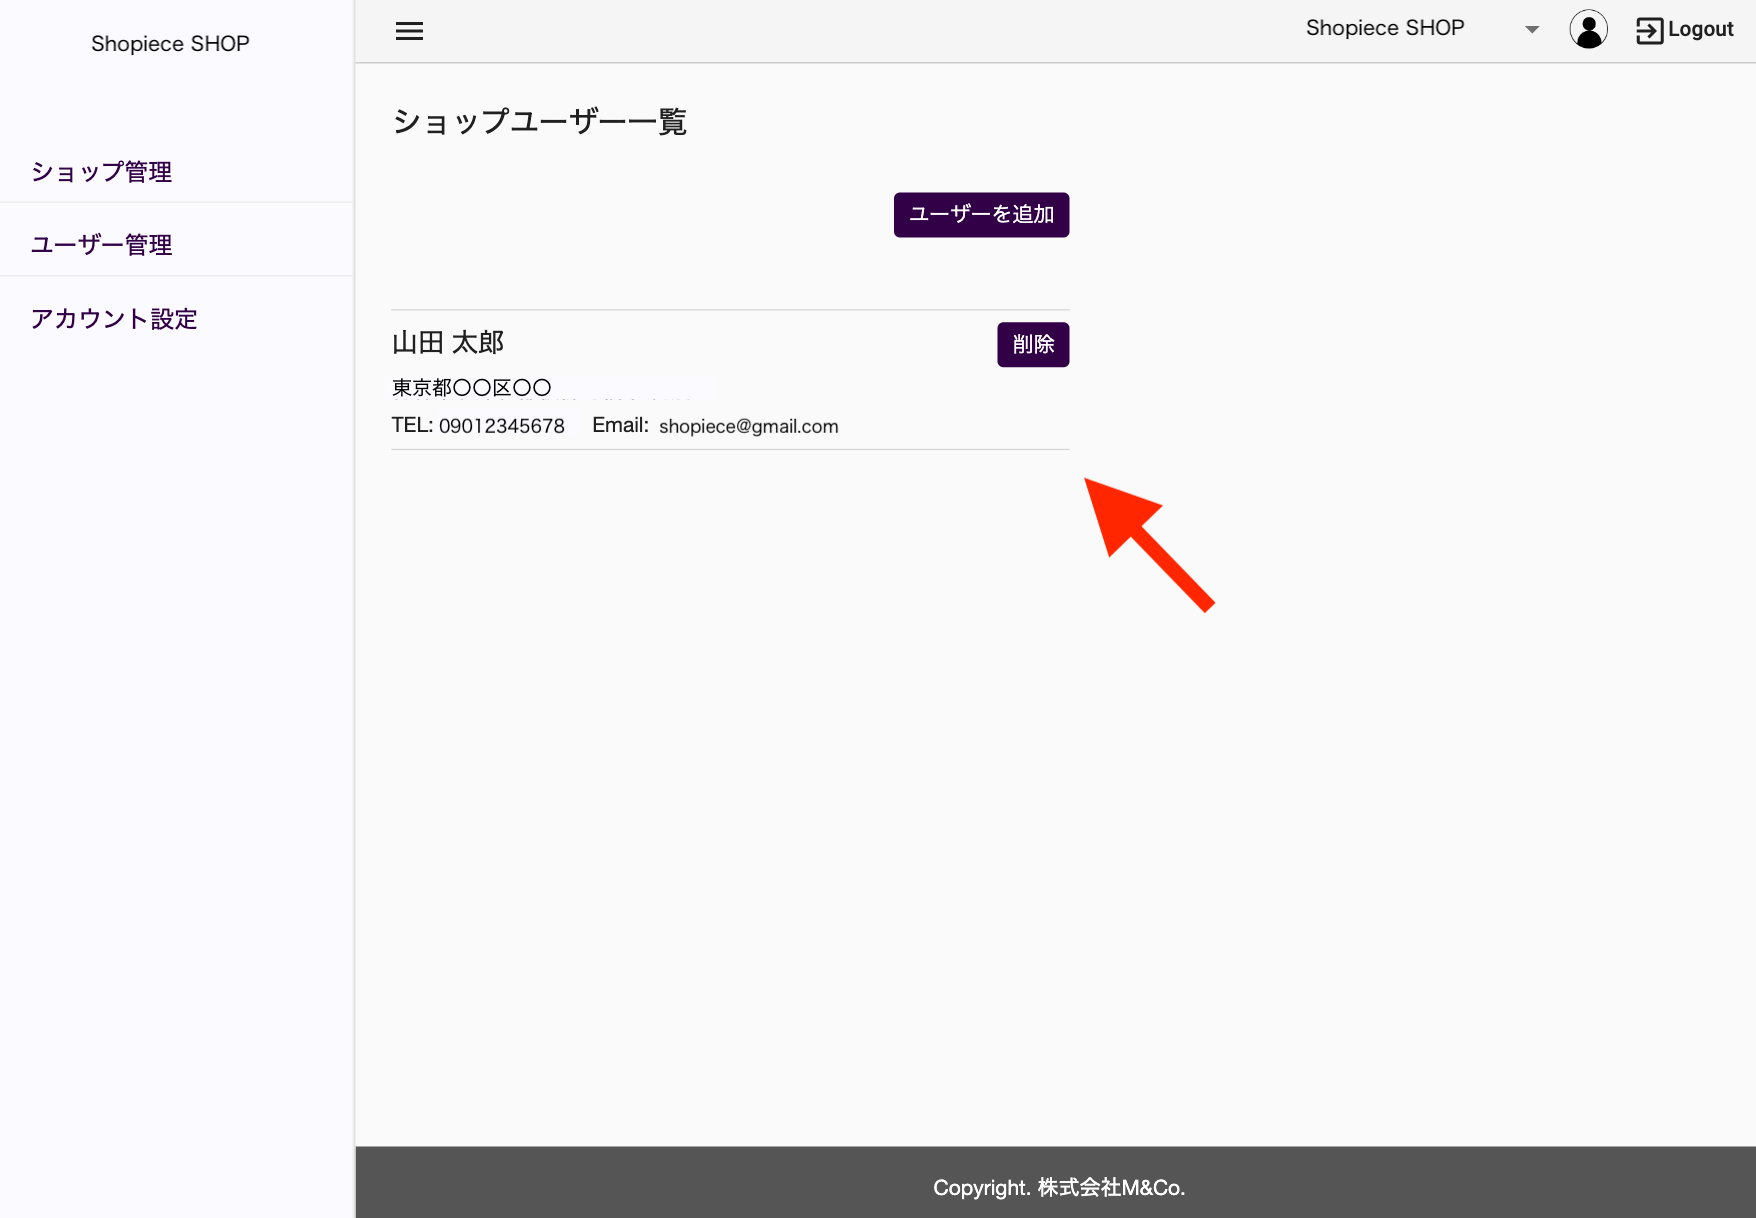
Task: Open the user avatar profile icon
Action: coord(1588,30)
